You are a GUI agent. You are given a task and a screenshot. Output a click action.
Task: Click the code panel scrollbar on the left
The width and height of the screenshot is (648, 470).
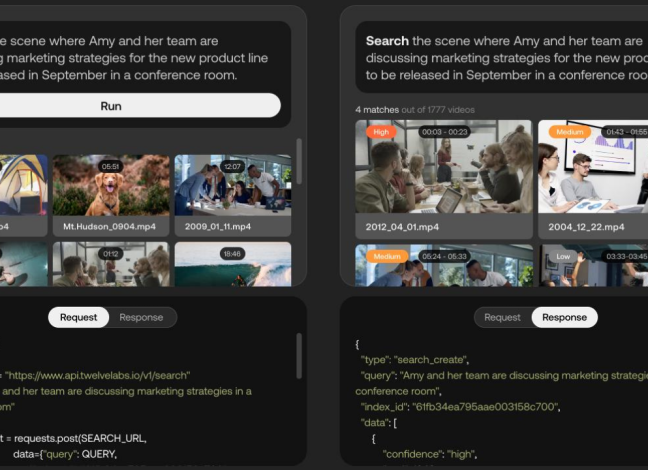[x=299, y=356]
